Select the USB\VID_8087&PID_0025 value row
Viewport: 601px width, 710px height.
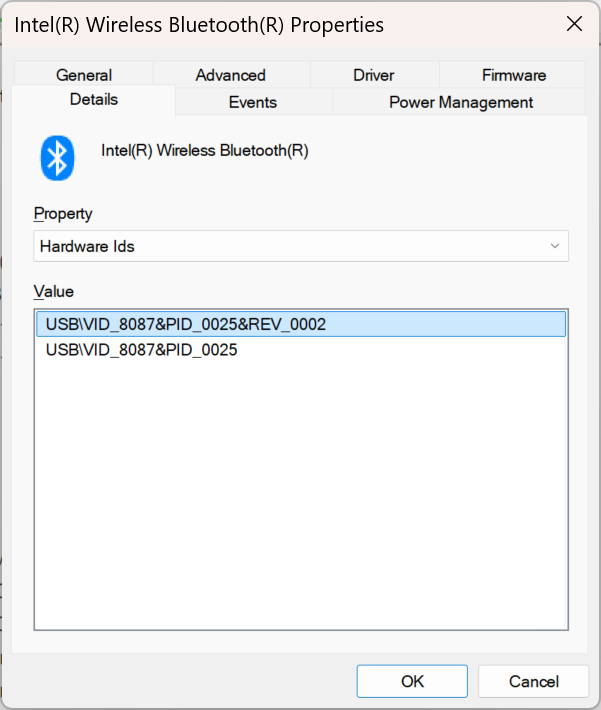pyautogui.click(x=301, y=350)
